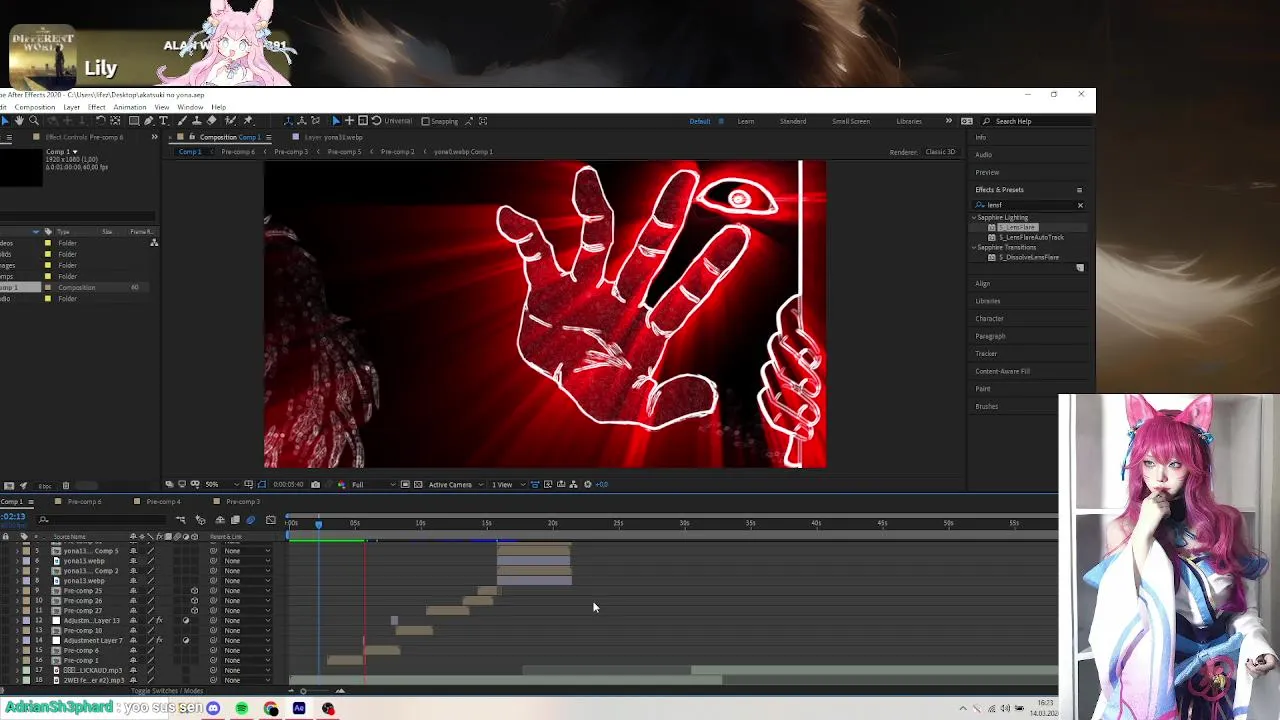1280x720 pixels.
Task: Click the Search Help magnifier icon
Action: click(x=986, y=121)
